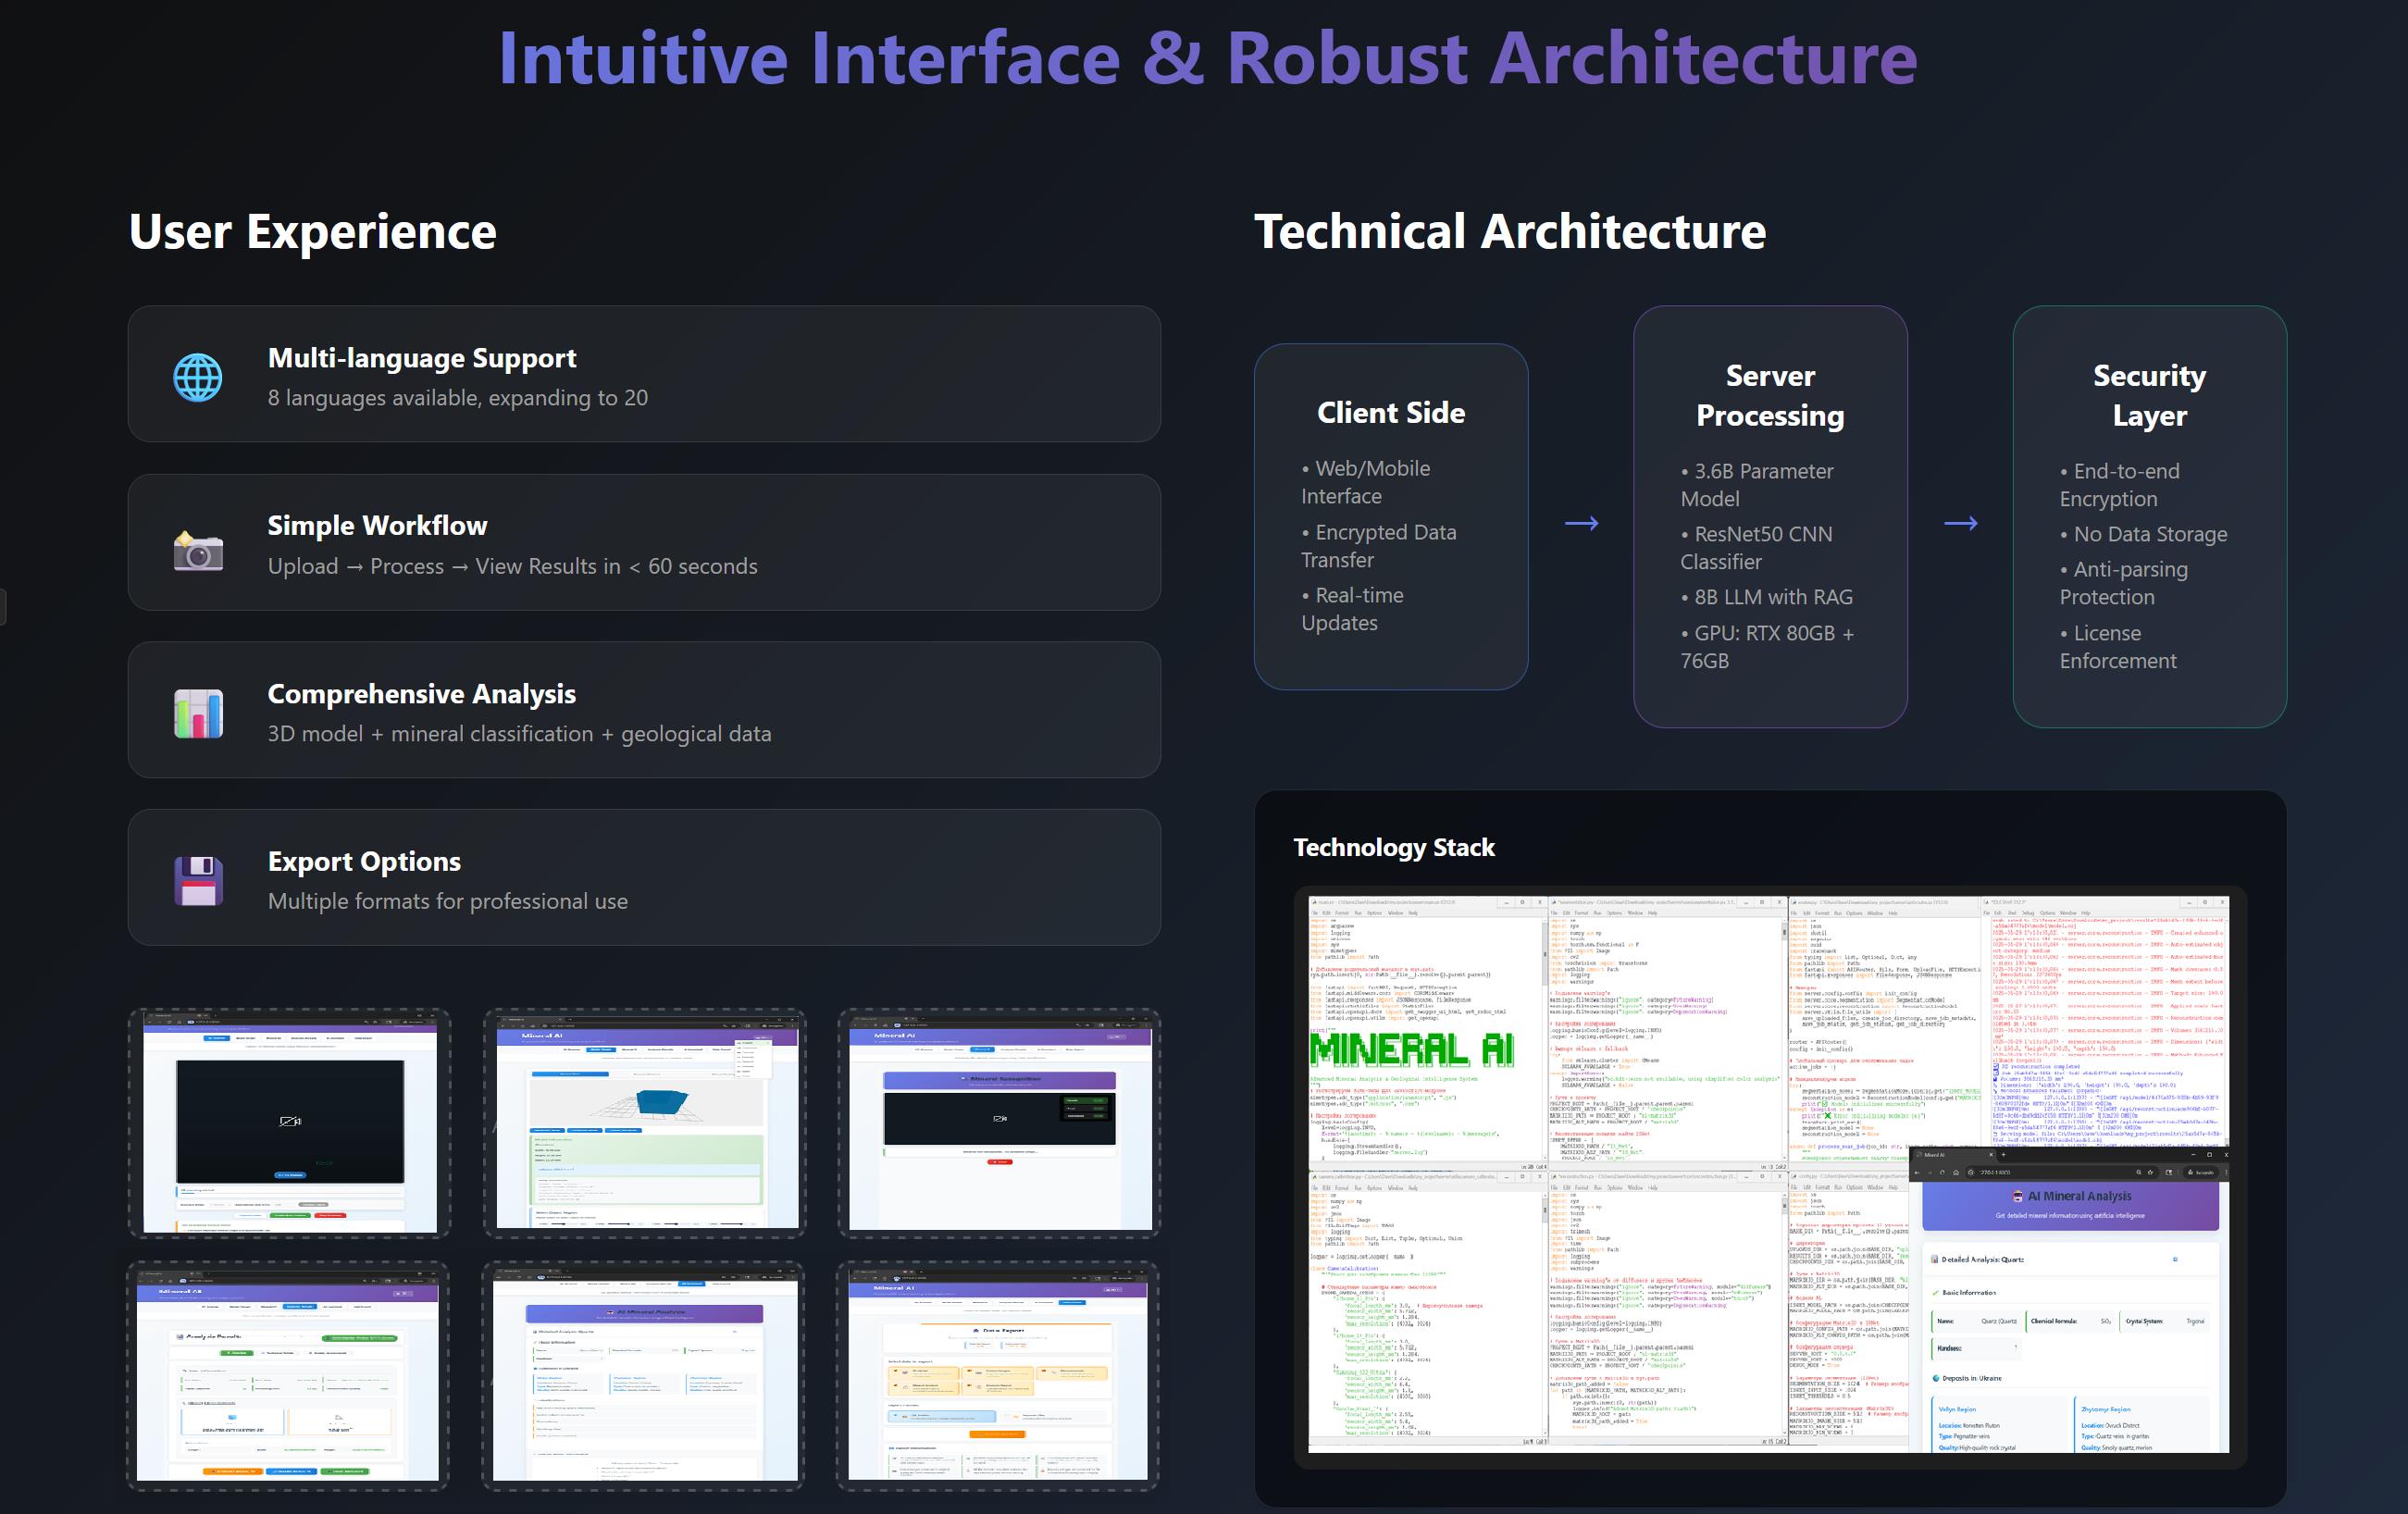Viewport: 2408px width, 1514px height.
Task: Click the arrow between Server Processing and Security Layer
Action: click(1960, 523)
